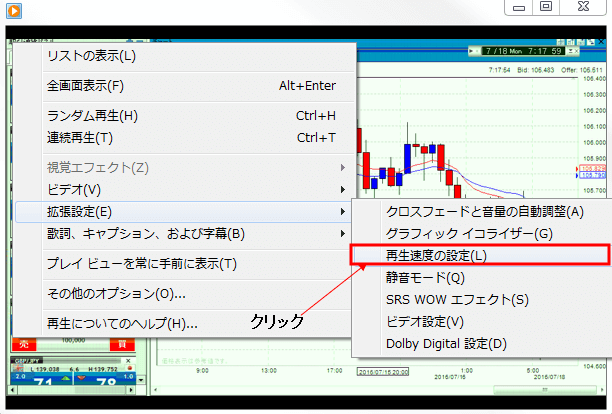Image resolution: width=612 pixels, height=414 pixels.
Task: Open 再生についてのヘルプ(H)... help entry
Action: tap(122, 324)
